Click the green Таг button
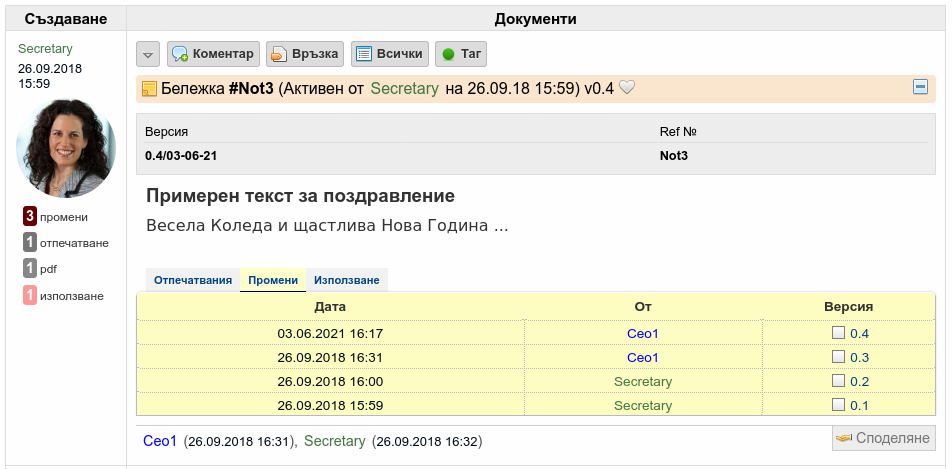The width and height of the screenshot is (952, 469). pyautogui.click(x=461, y=54)
